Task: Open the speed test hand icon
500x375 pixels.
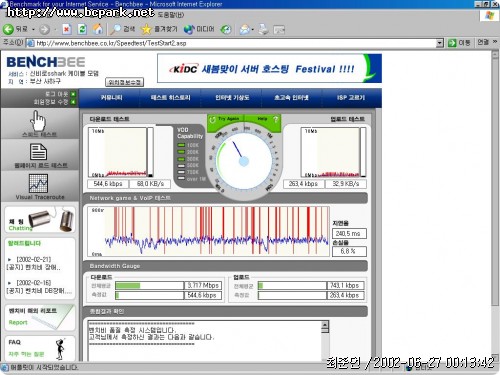Action: coord(39,122)
